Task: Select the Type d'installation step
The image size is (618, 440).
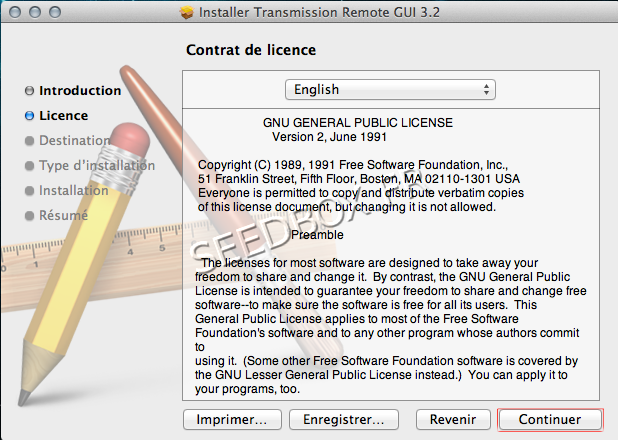Action: click(x=97, y=166)
